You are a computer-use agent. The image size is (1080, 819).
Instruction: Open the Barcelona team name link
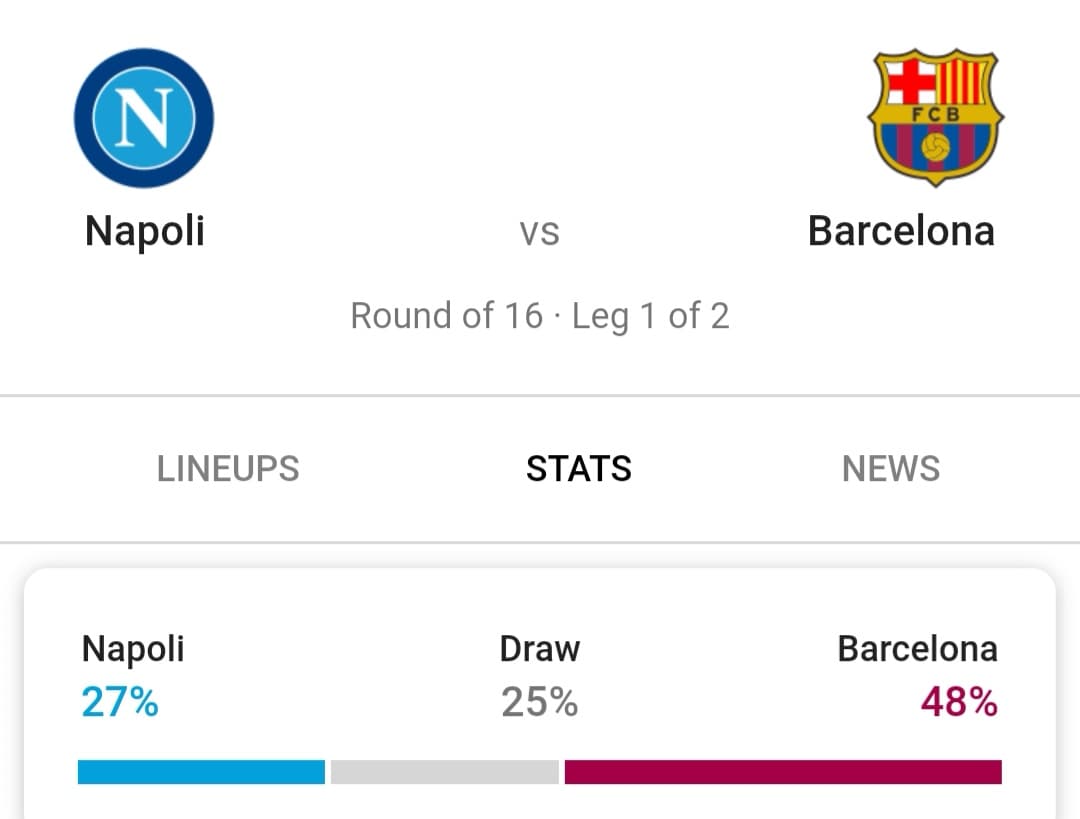tap(901, 231)
